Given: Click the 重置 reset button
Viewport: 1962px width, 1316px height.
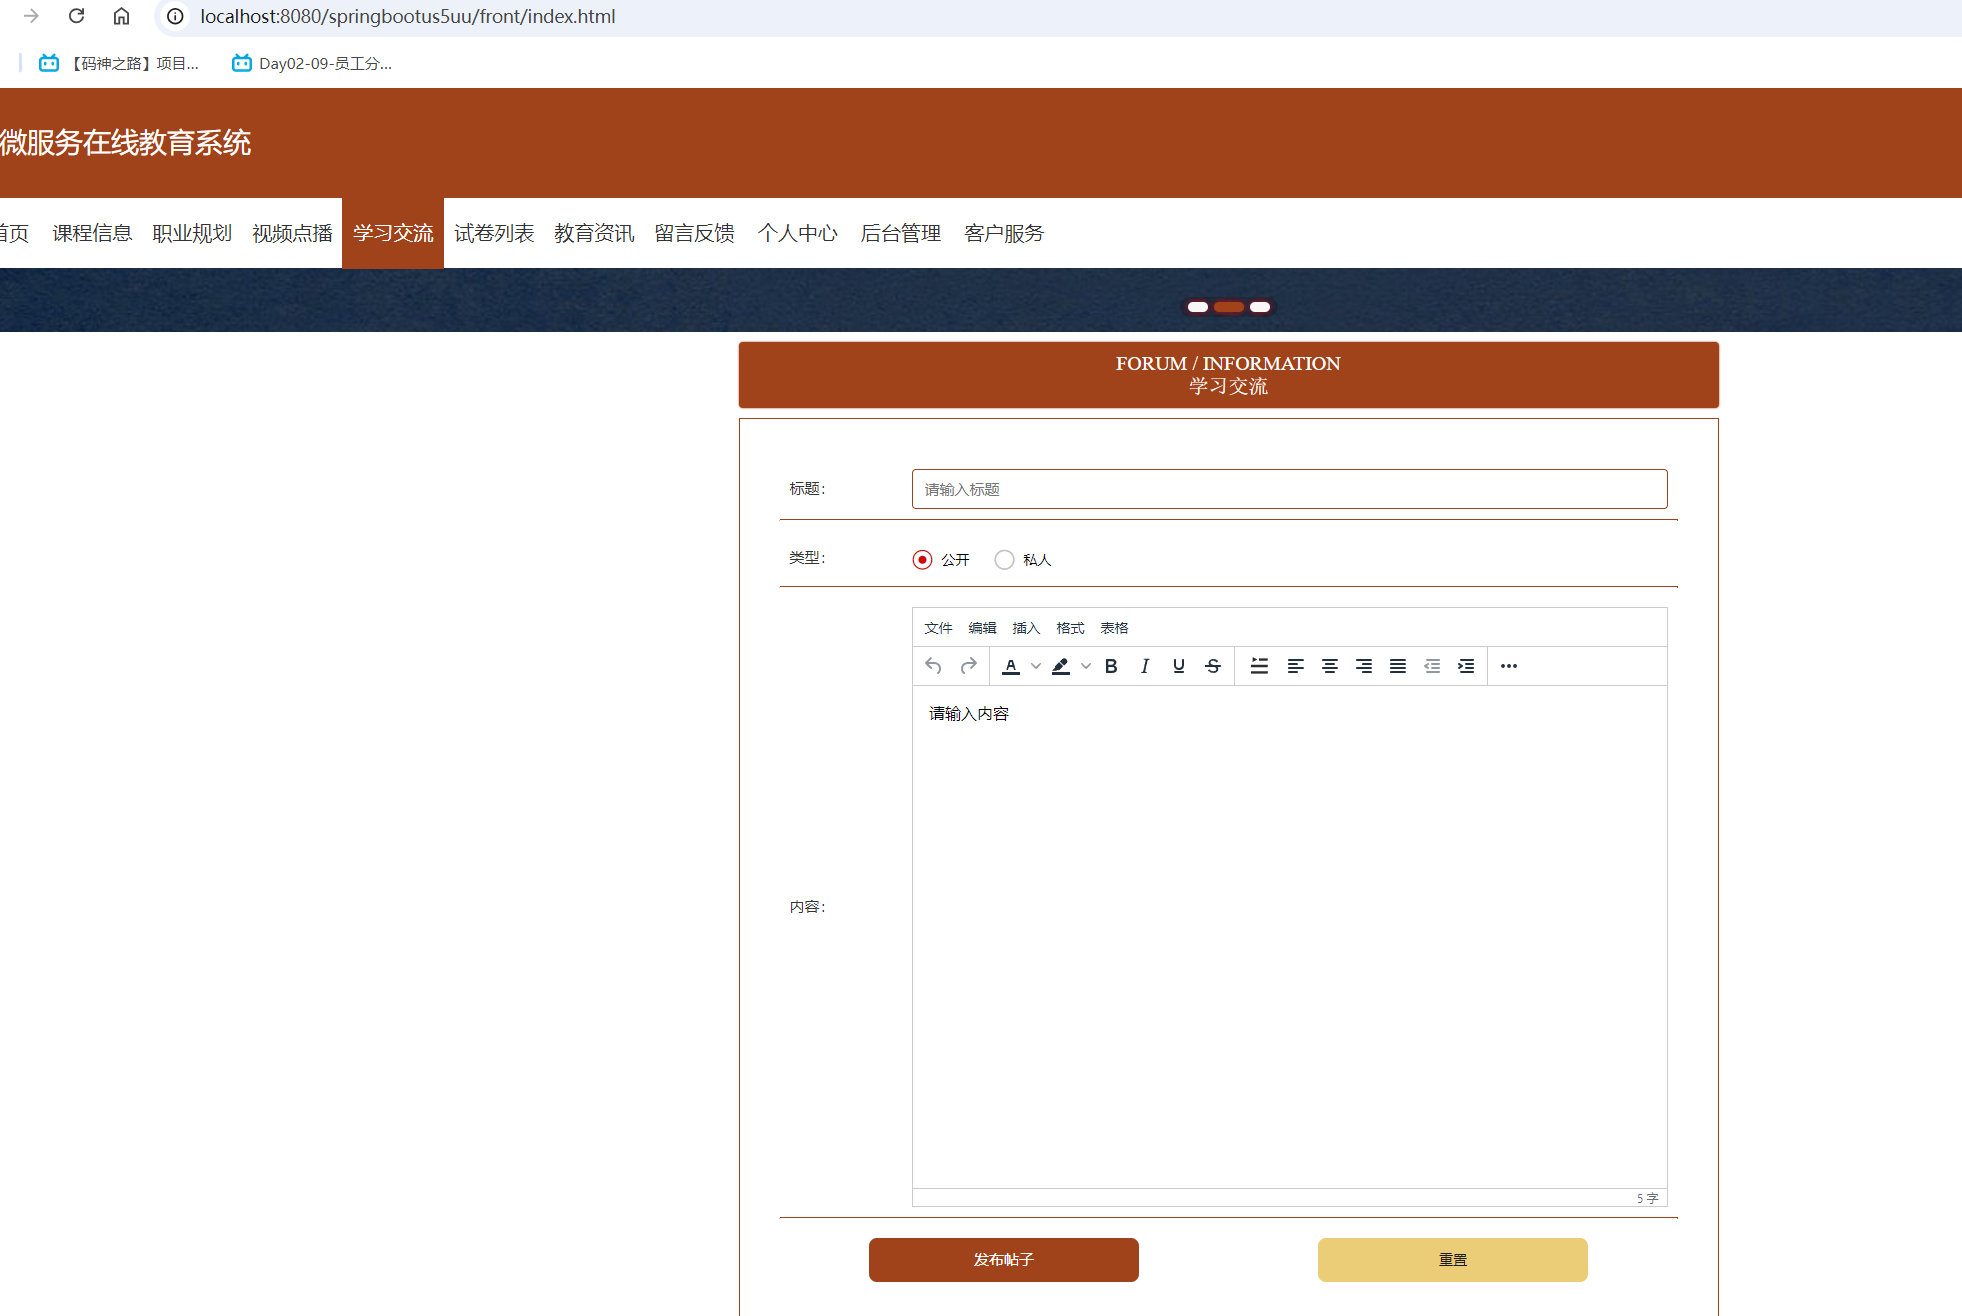Looking at the screenshot, I should pyautogui.click(x=1452, y=1259).
